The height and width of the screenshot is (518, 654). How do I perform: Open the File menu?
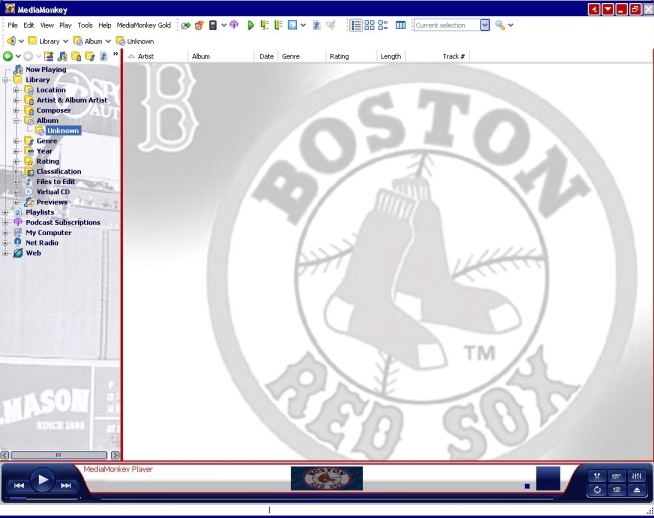(x=13, y=25)
